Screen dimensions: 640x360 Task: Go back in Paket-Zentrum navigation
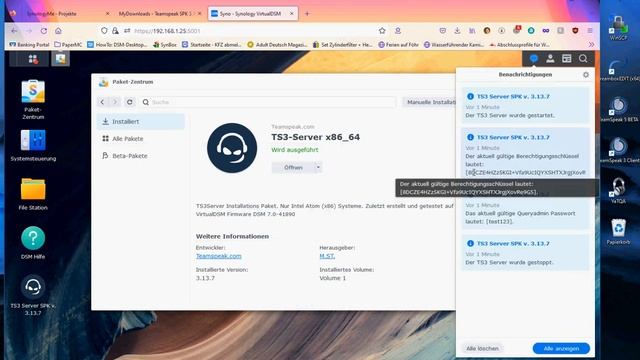click(102, 102)
